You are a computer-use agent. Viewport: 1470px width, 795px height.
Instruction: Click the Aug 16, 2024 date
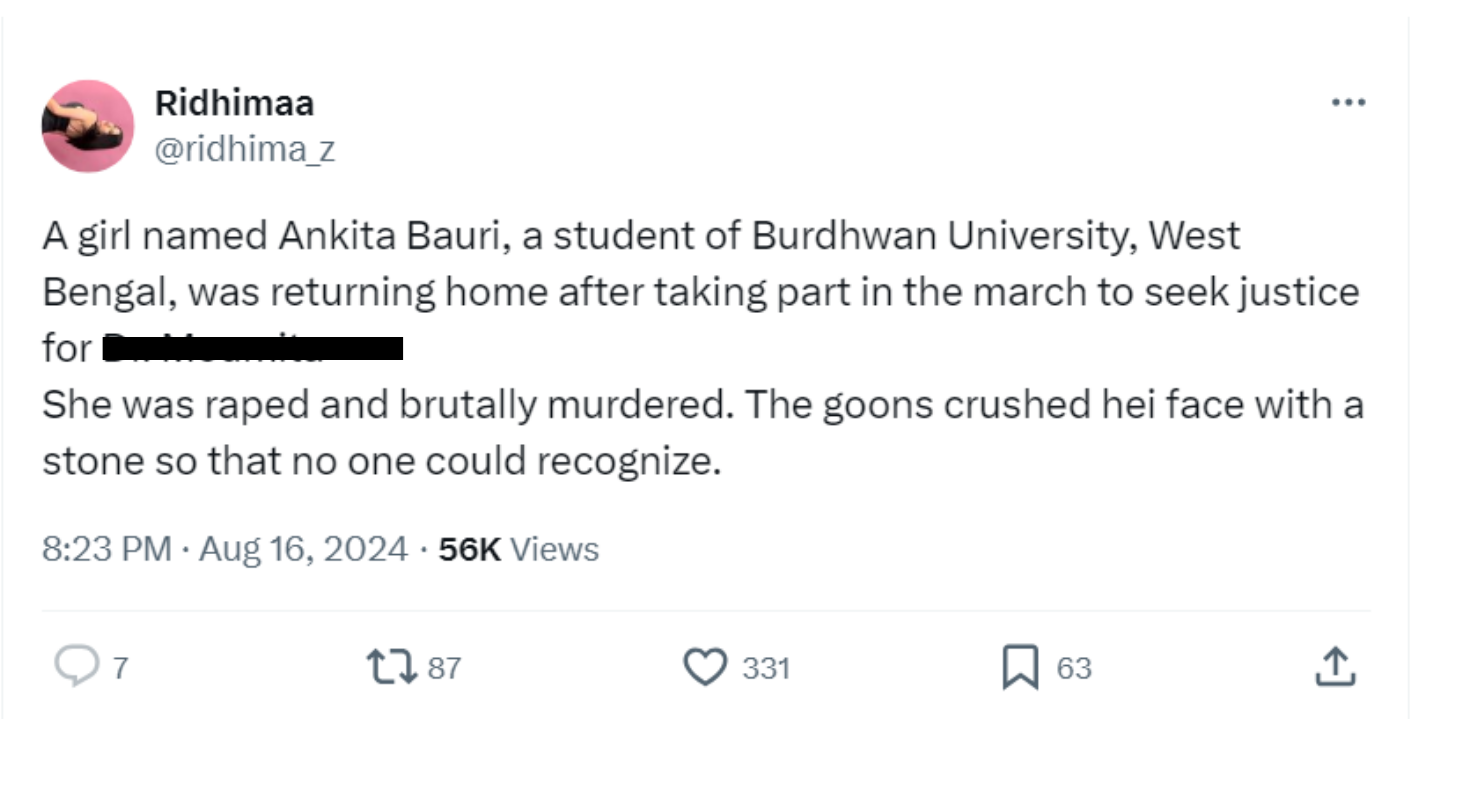pyautogui.click(x=303, y=549)
